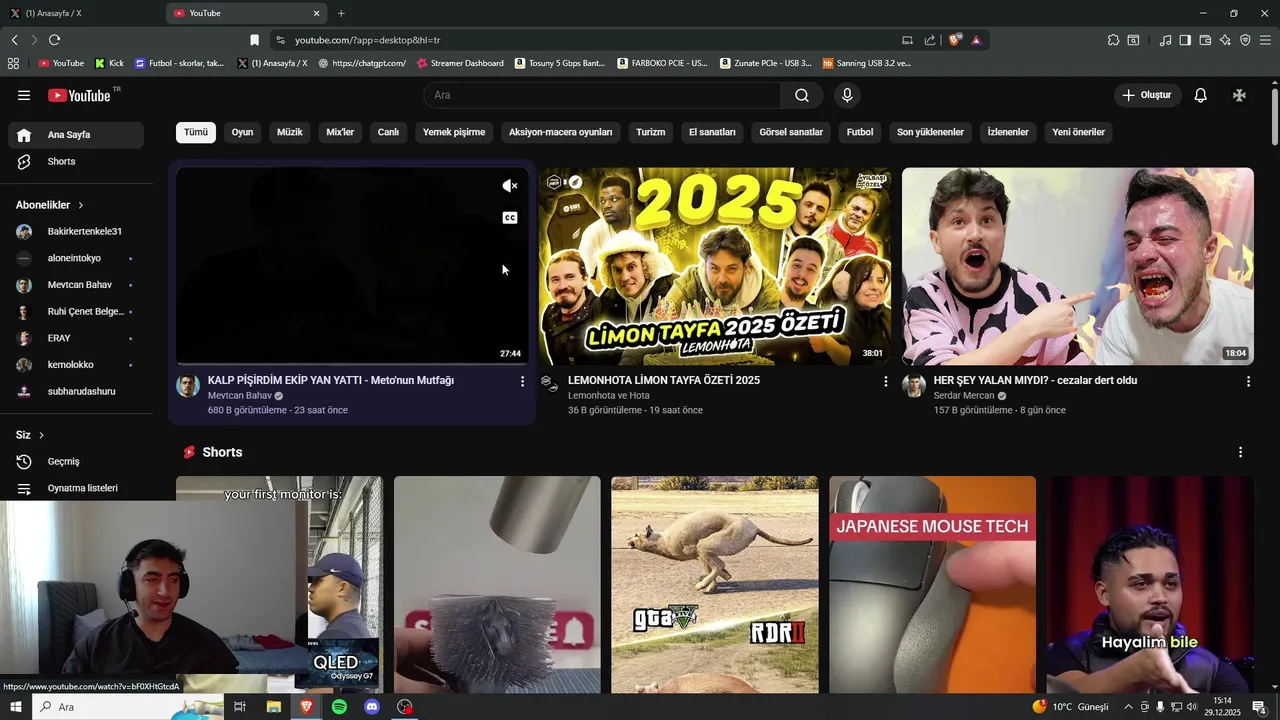Play the LIMON TAYFA 2025 ÖZETİ thumbnail
The width and height of the screenshot is (1280, 720).
pyautogui.click(x=715, y=266)
